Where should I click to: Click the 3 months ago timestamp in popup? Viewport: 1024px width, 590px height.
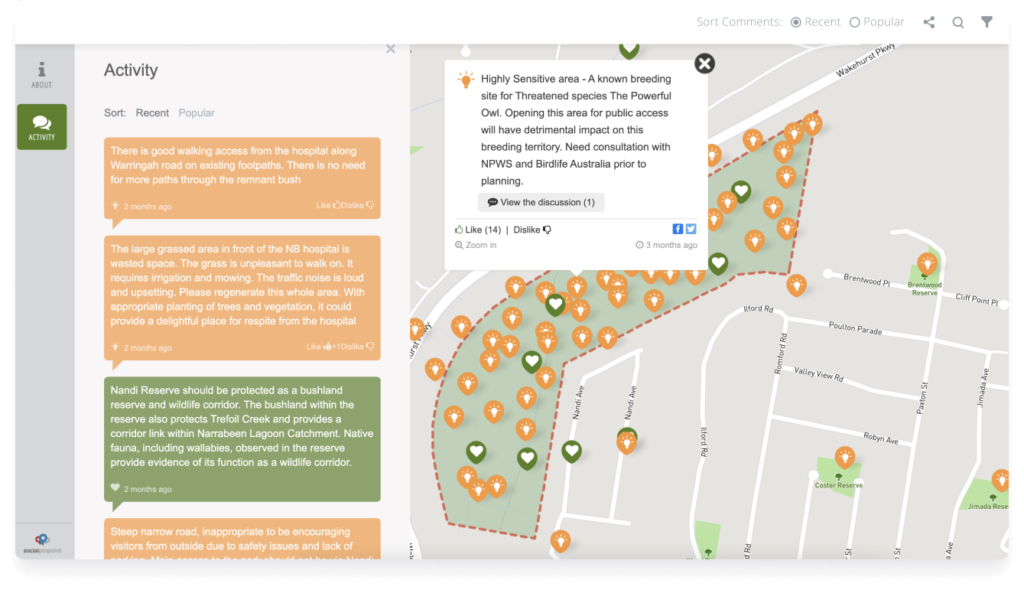(x=666, y=245)
